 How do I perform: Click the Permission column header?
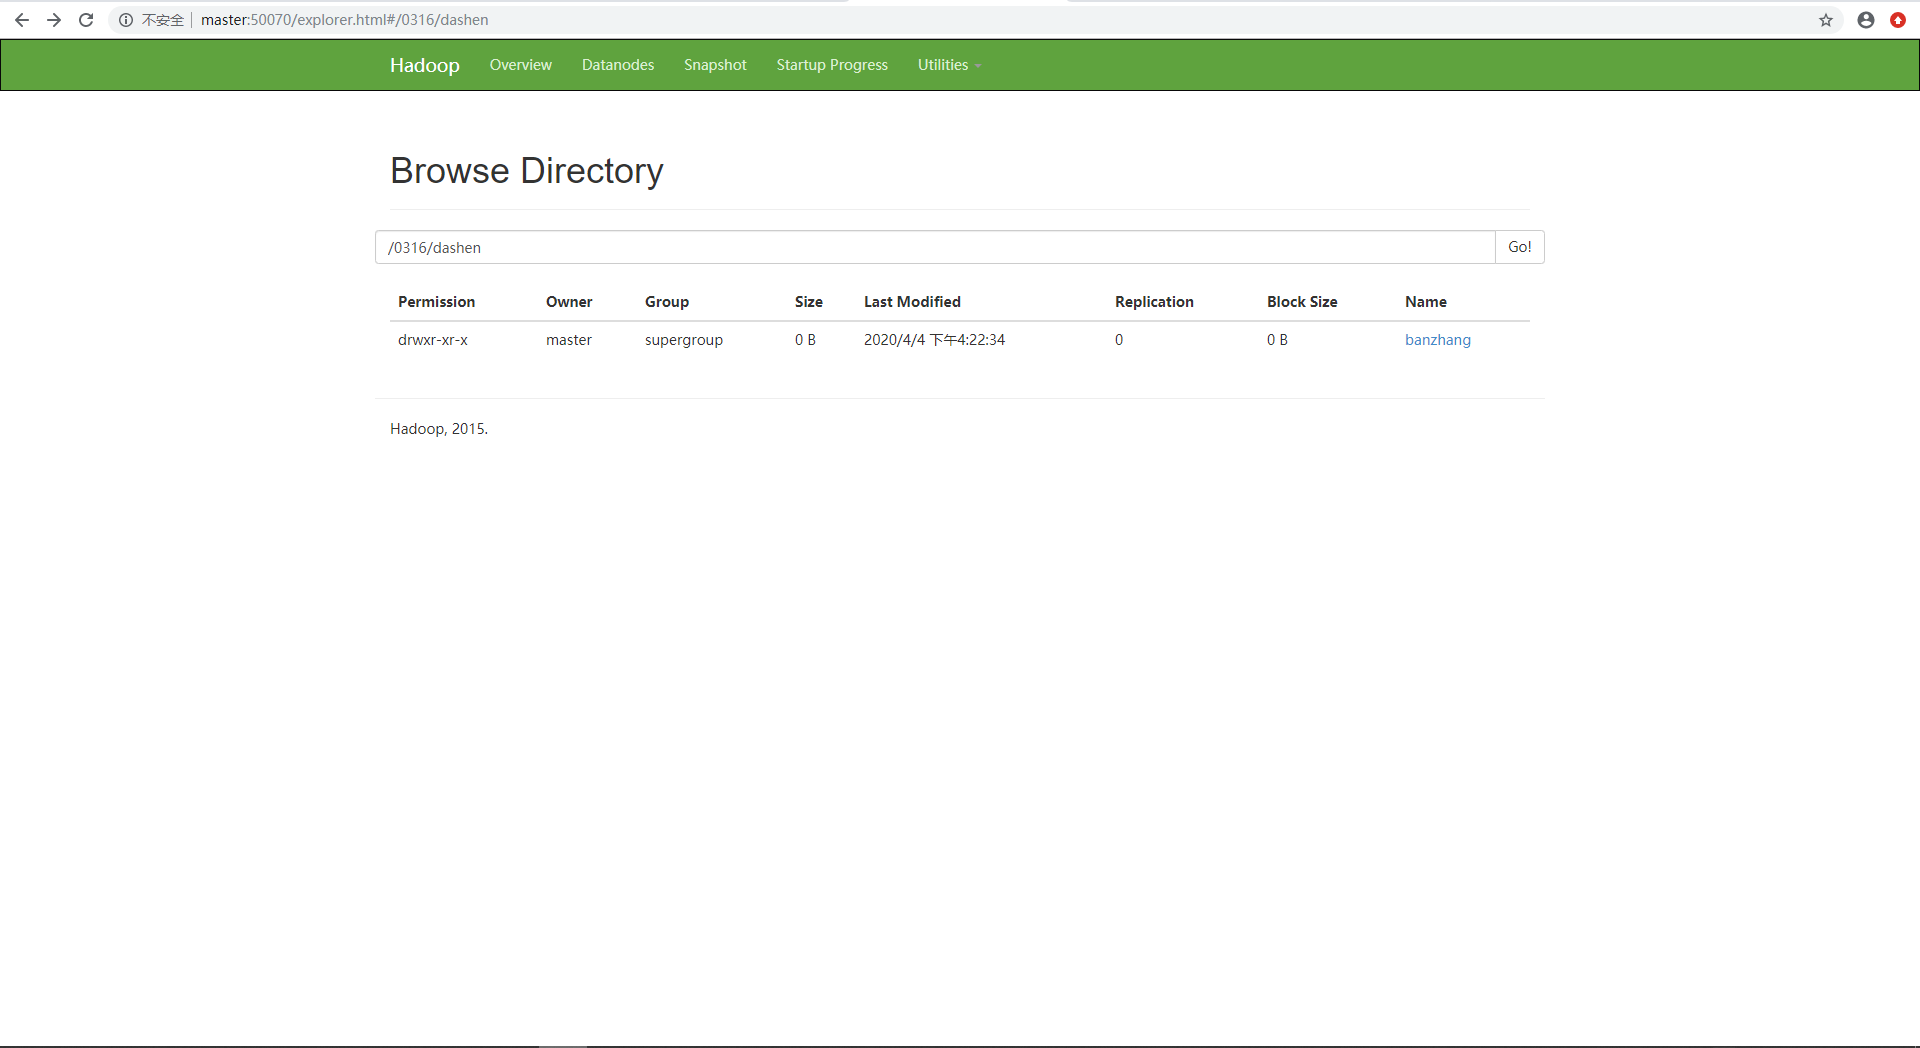click(x=436, y=302)
